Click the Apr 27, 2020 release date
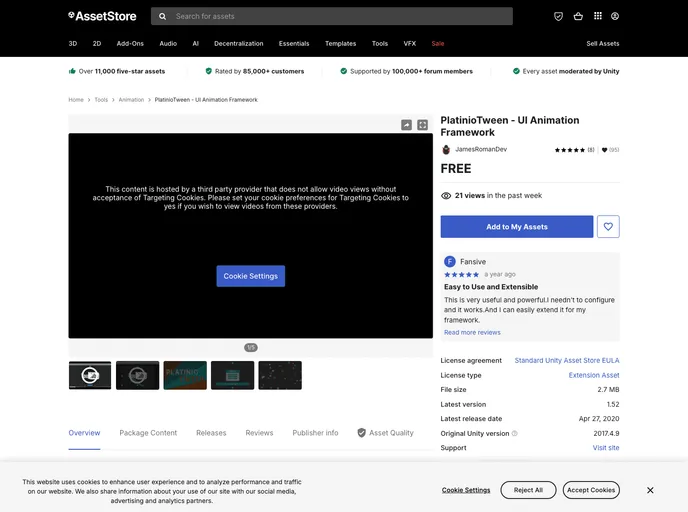 [x=599, y=419]
